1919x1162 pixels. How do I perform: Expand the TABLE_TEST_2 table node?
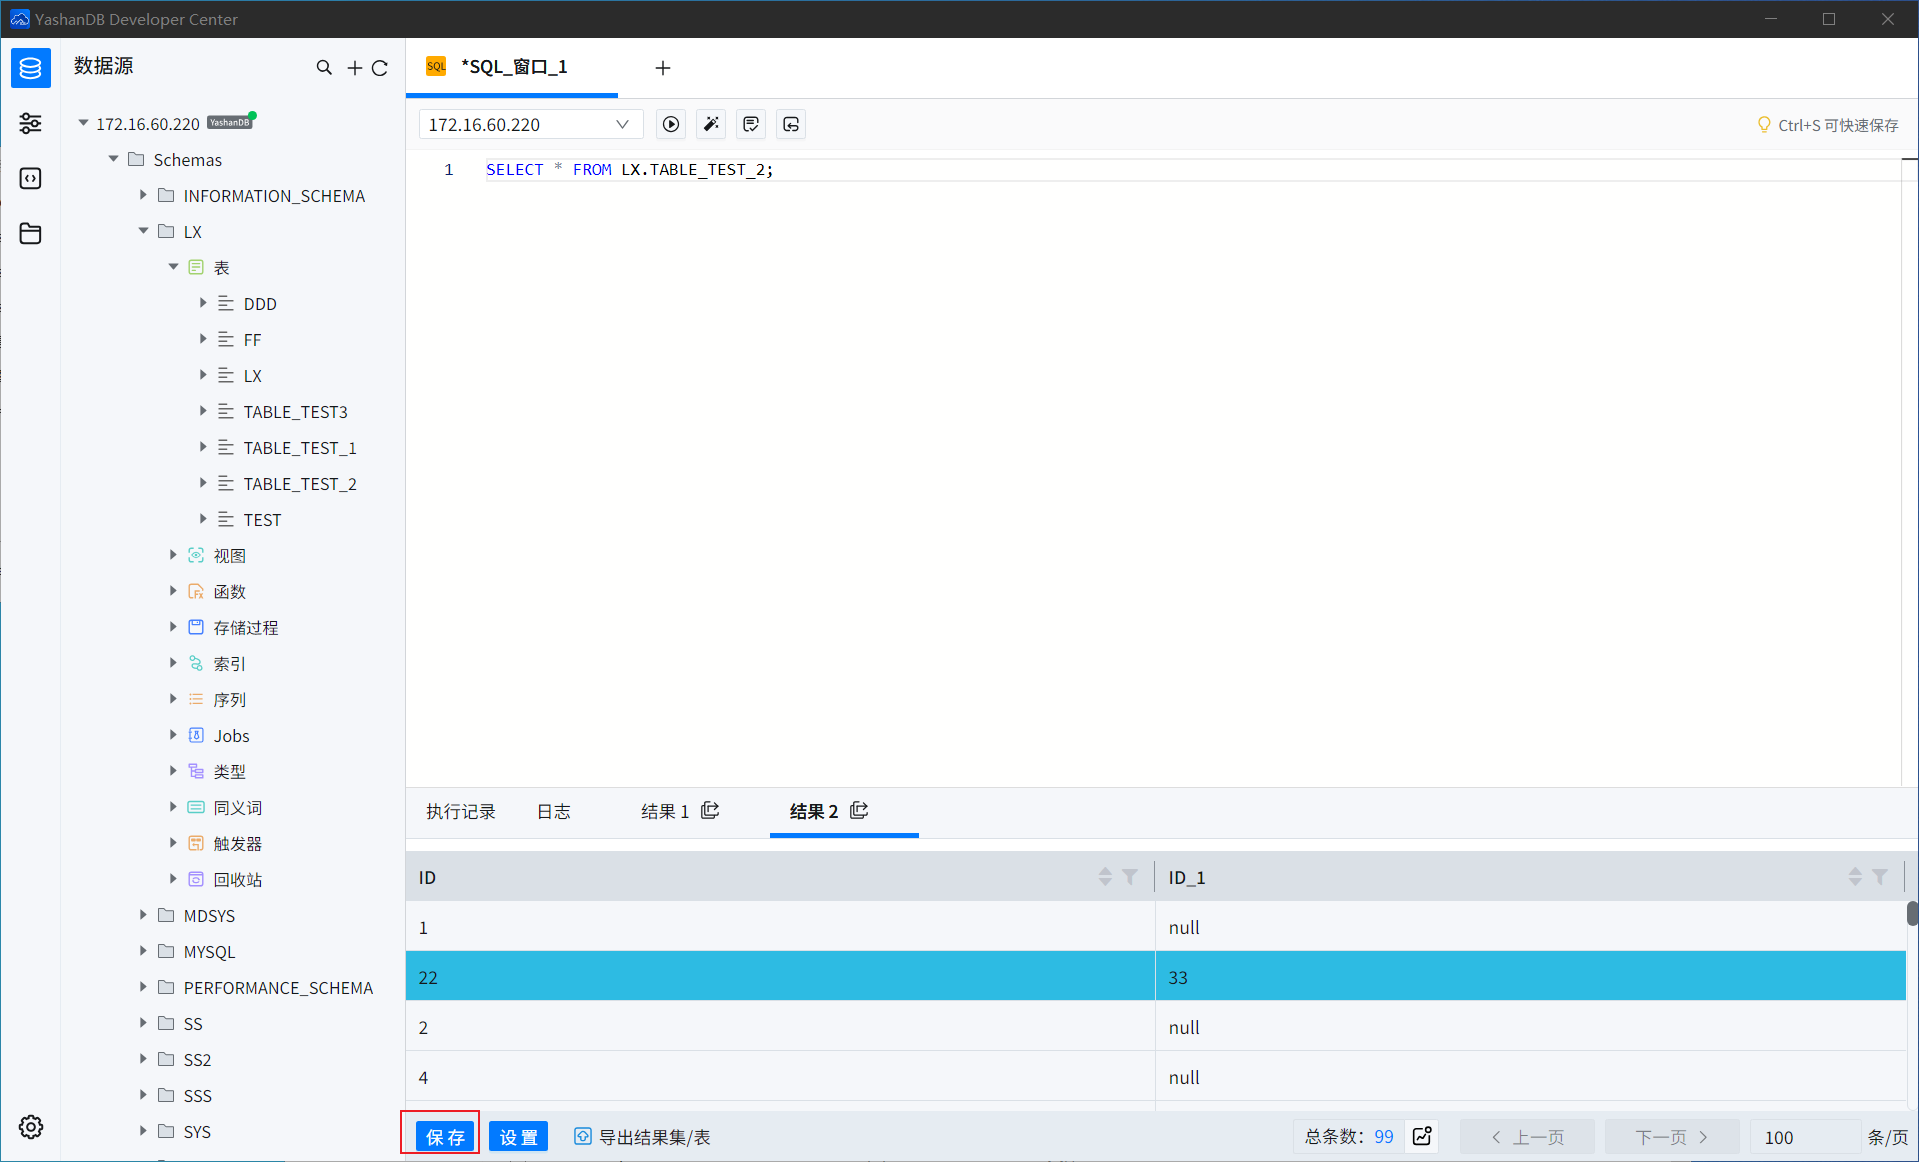click(203, 483)
